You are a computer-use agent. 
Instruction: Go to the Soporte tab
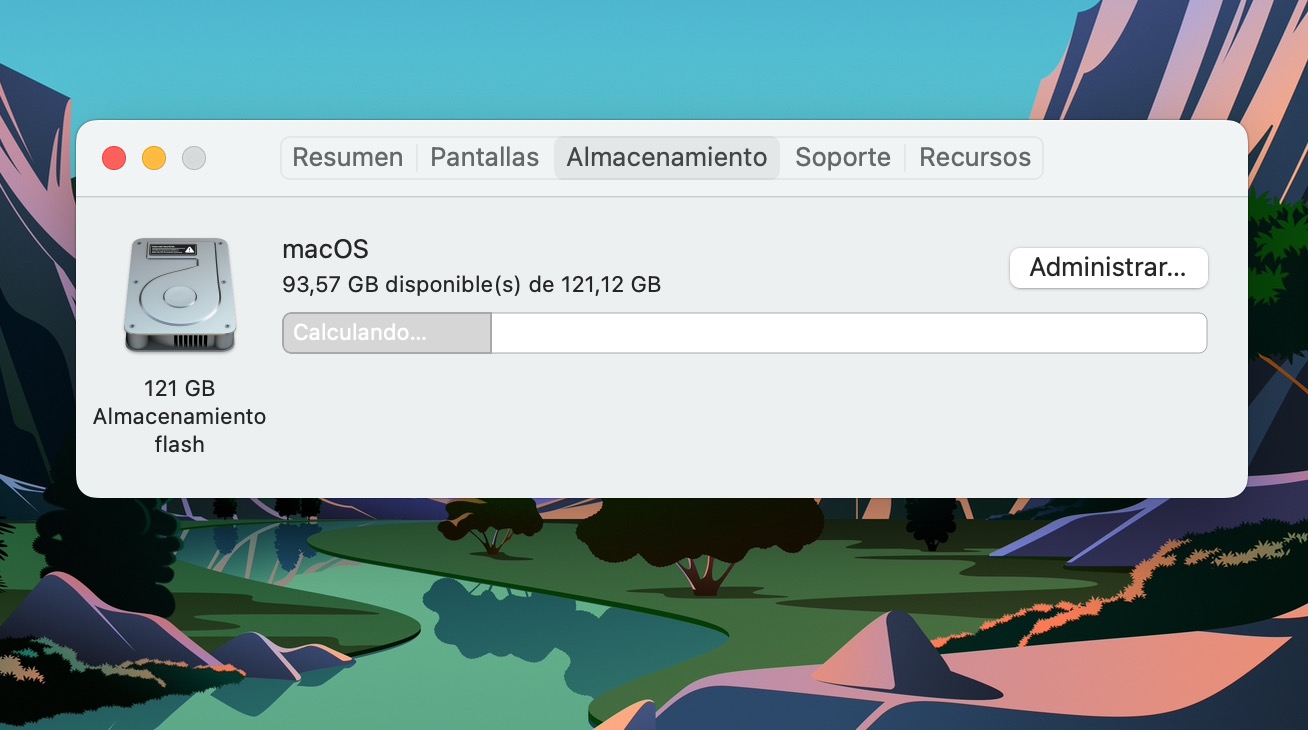pyautogui.click(x=842, y=158)
